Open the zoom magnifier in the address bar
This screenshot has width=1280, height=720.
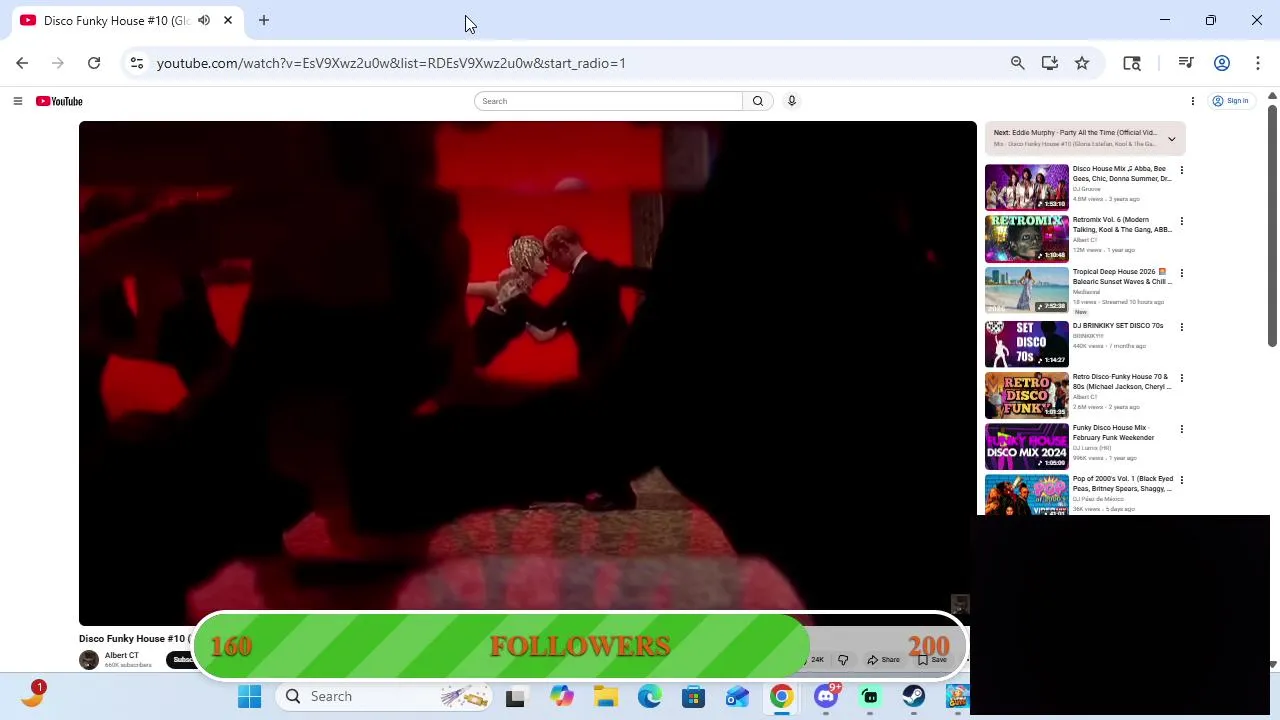pos(1017,63)
